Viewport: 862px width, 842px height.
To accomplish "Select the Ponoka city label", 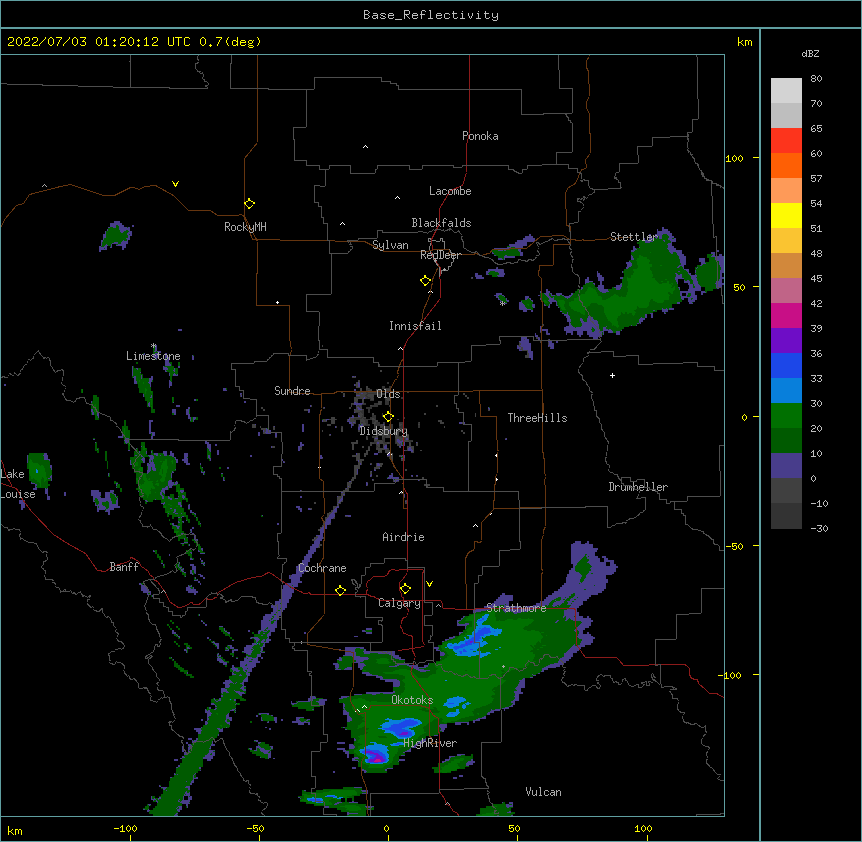I will [480, 136].
